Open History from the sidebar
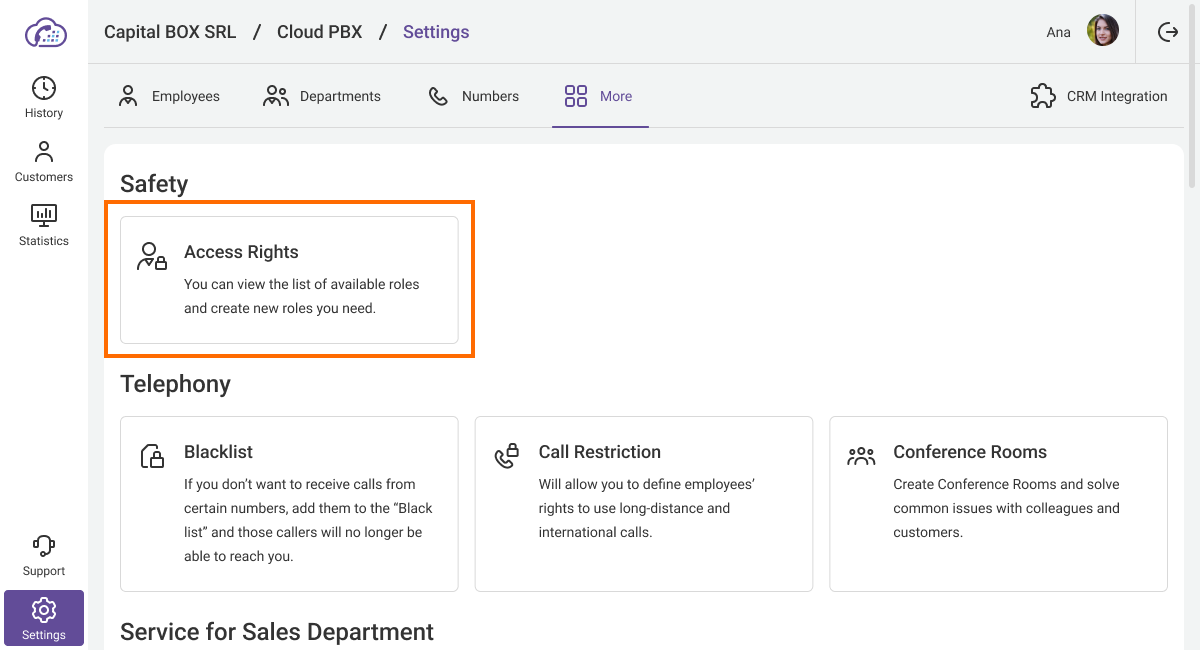 point(44,97)
